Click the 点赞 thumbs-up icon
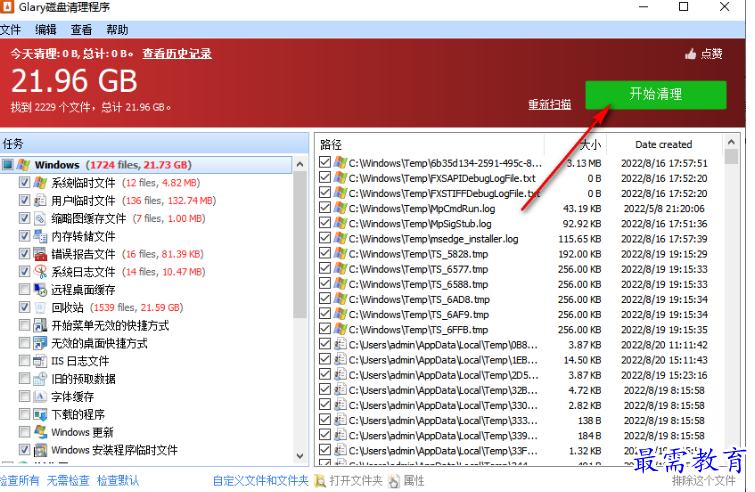Screen dimensions: 755x492 pyautogui.click(x=690, y=54)
